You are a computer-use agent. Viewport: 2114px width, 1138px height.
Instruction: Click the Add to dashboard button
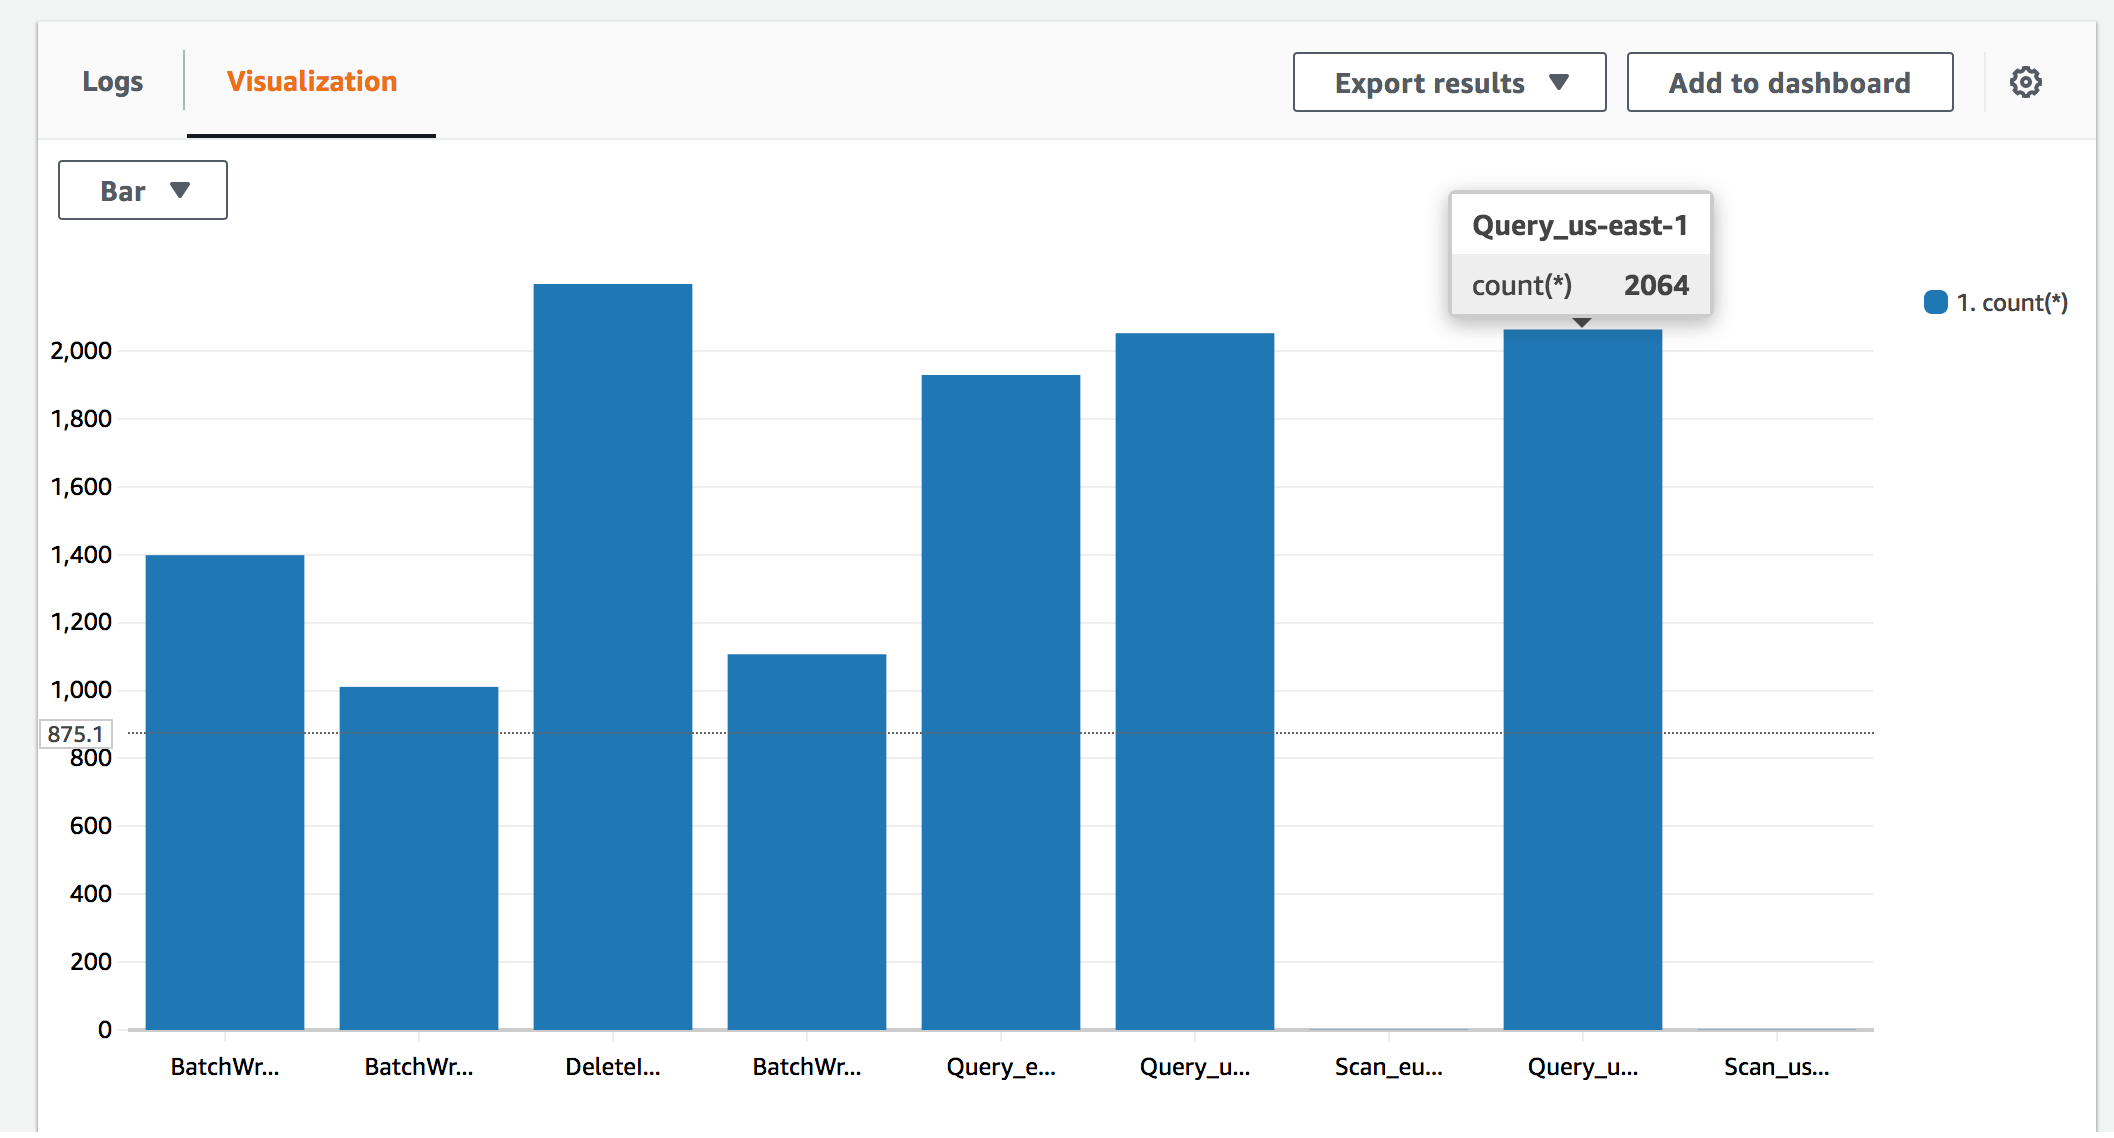1789,82
